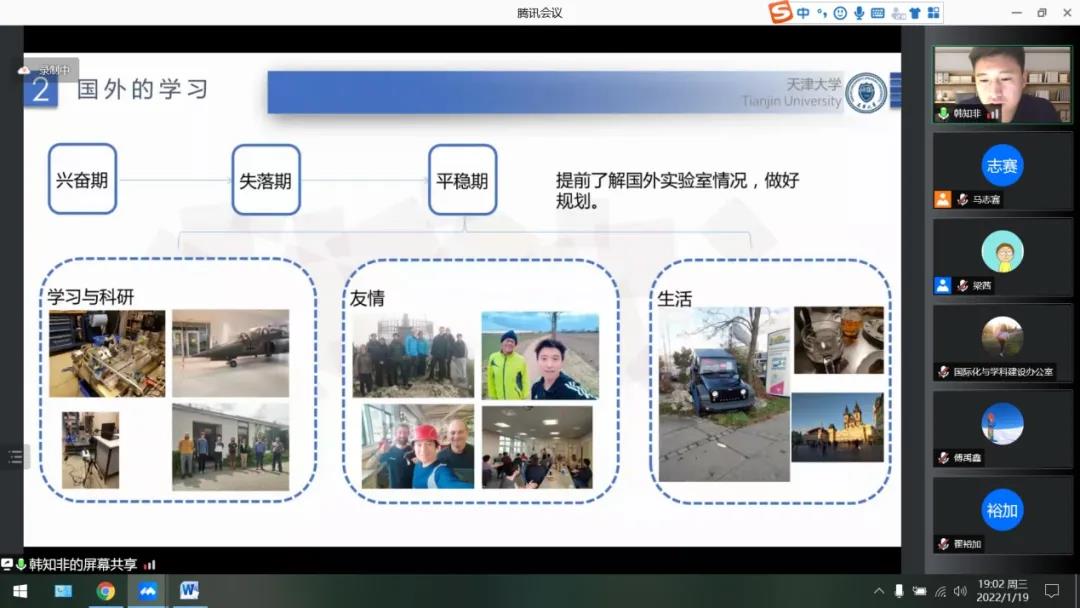This screenshot has height=608, width=1080.
Task: Select participant tile 马志赛
Action: [x=1002, y=170]
